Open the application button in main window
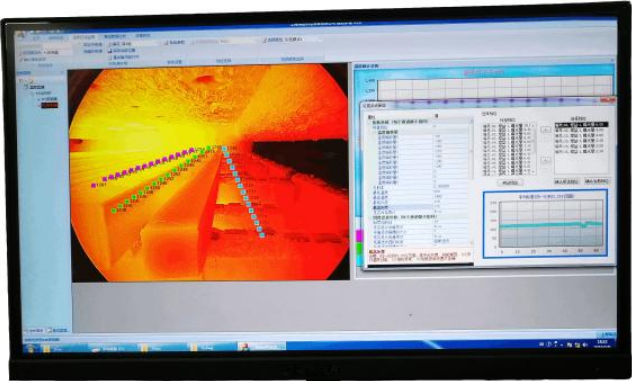Screen dimensions: 632x381 (x=21, y=36)
